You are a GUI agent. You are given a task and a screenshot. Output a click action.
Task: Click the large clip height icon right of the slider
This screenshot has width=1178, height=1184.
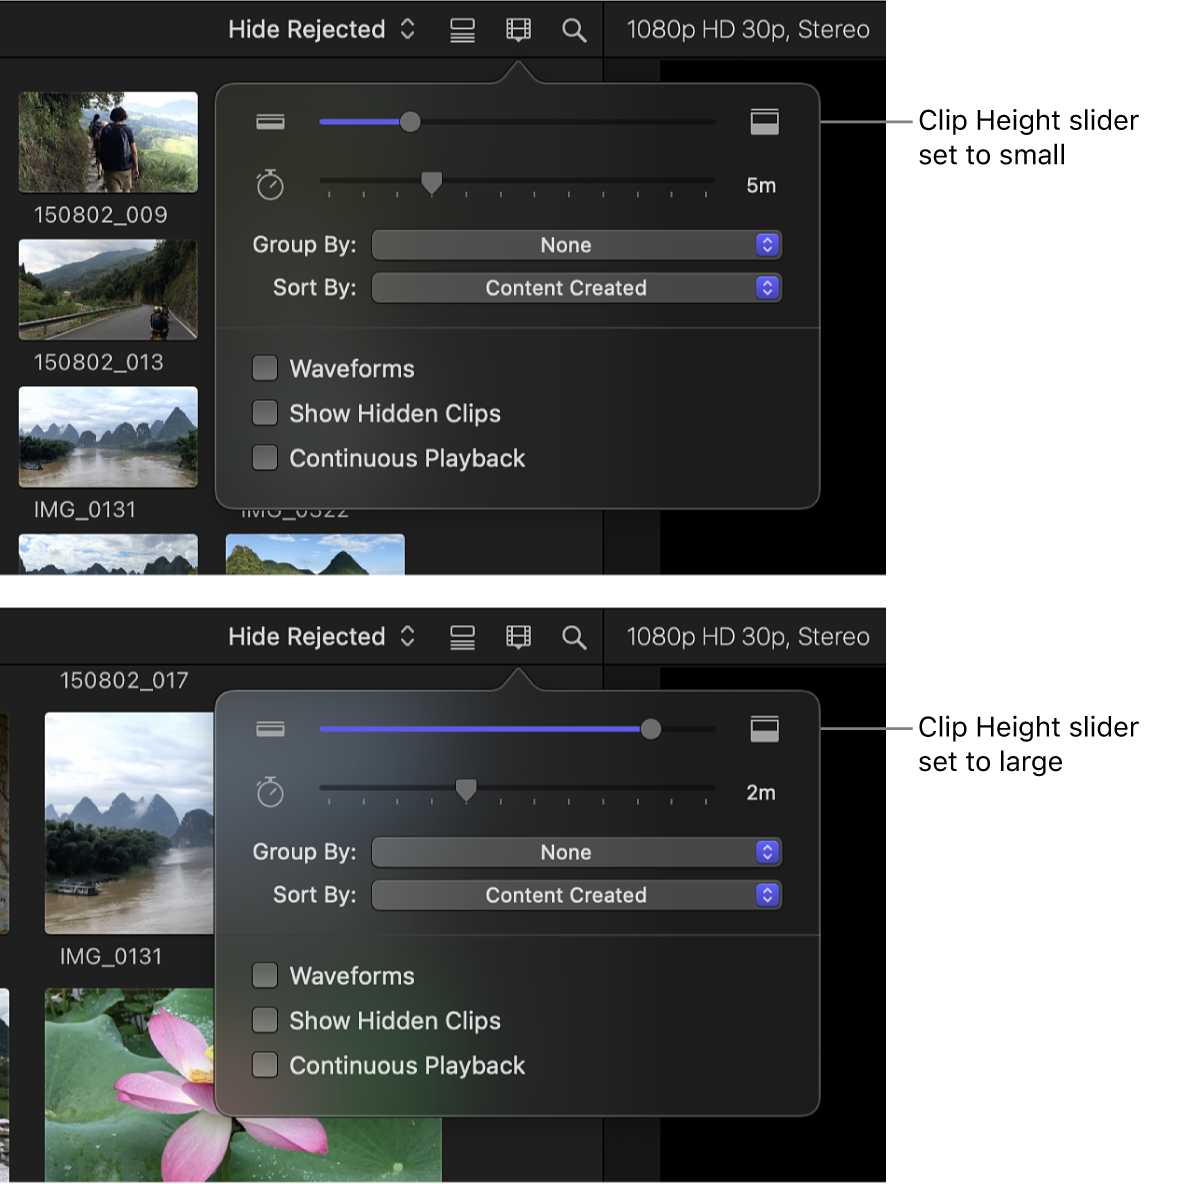(x=764, y=121)
